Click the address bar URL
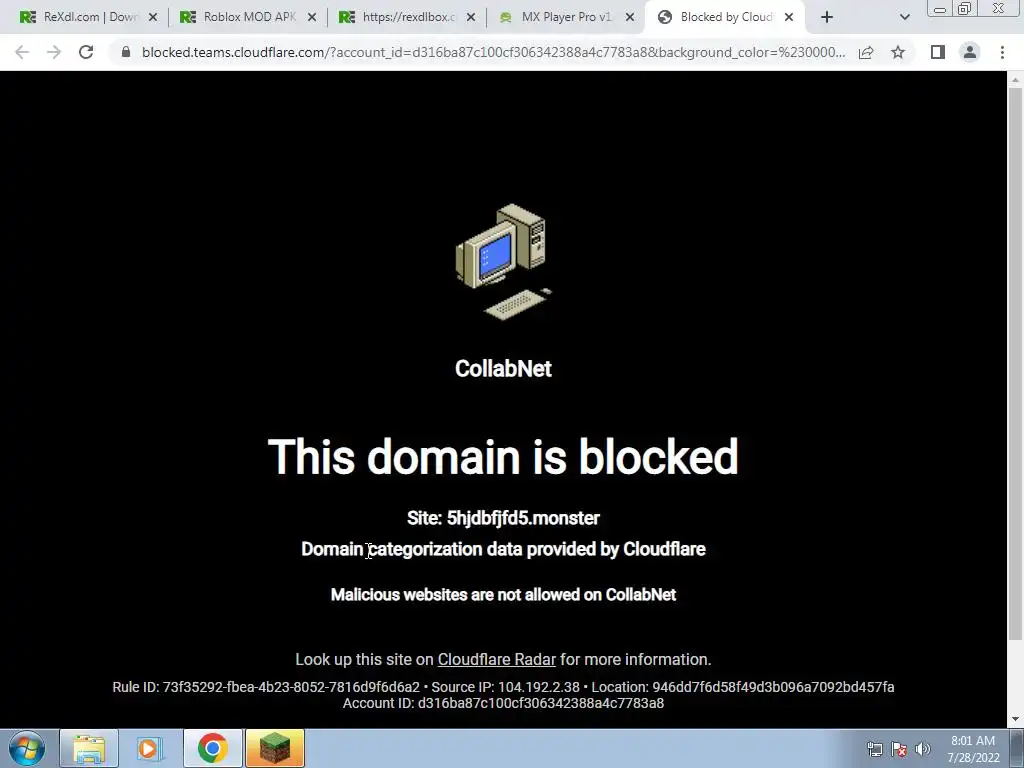 [493, 52]
